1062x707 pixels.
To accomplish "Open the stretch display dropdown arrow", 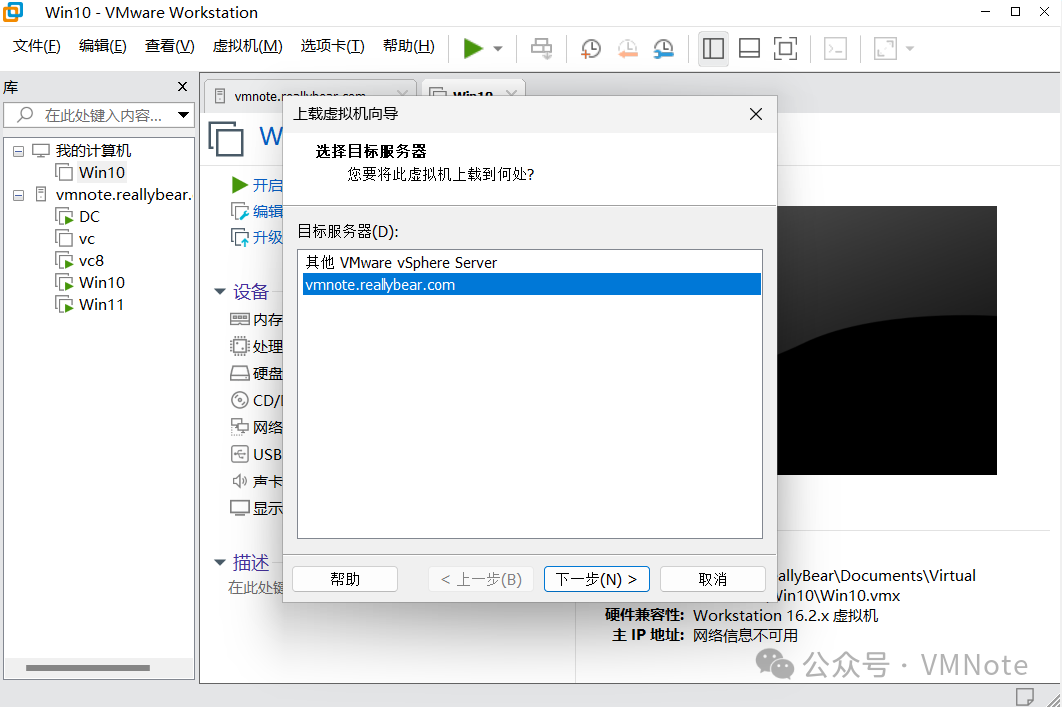I will coord(910,49).
